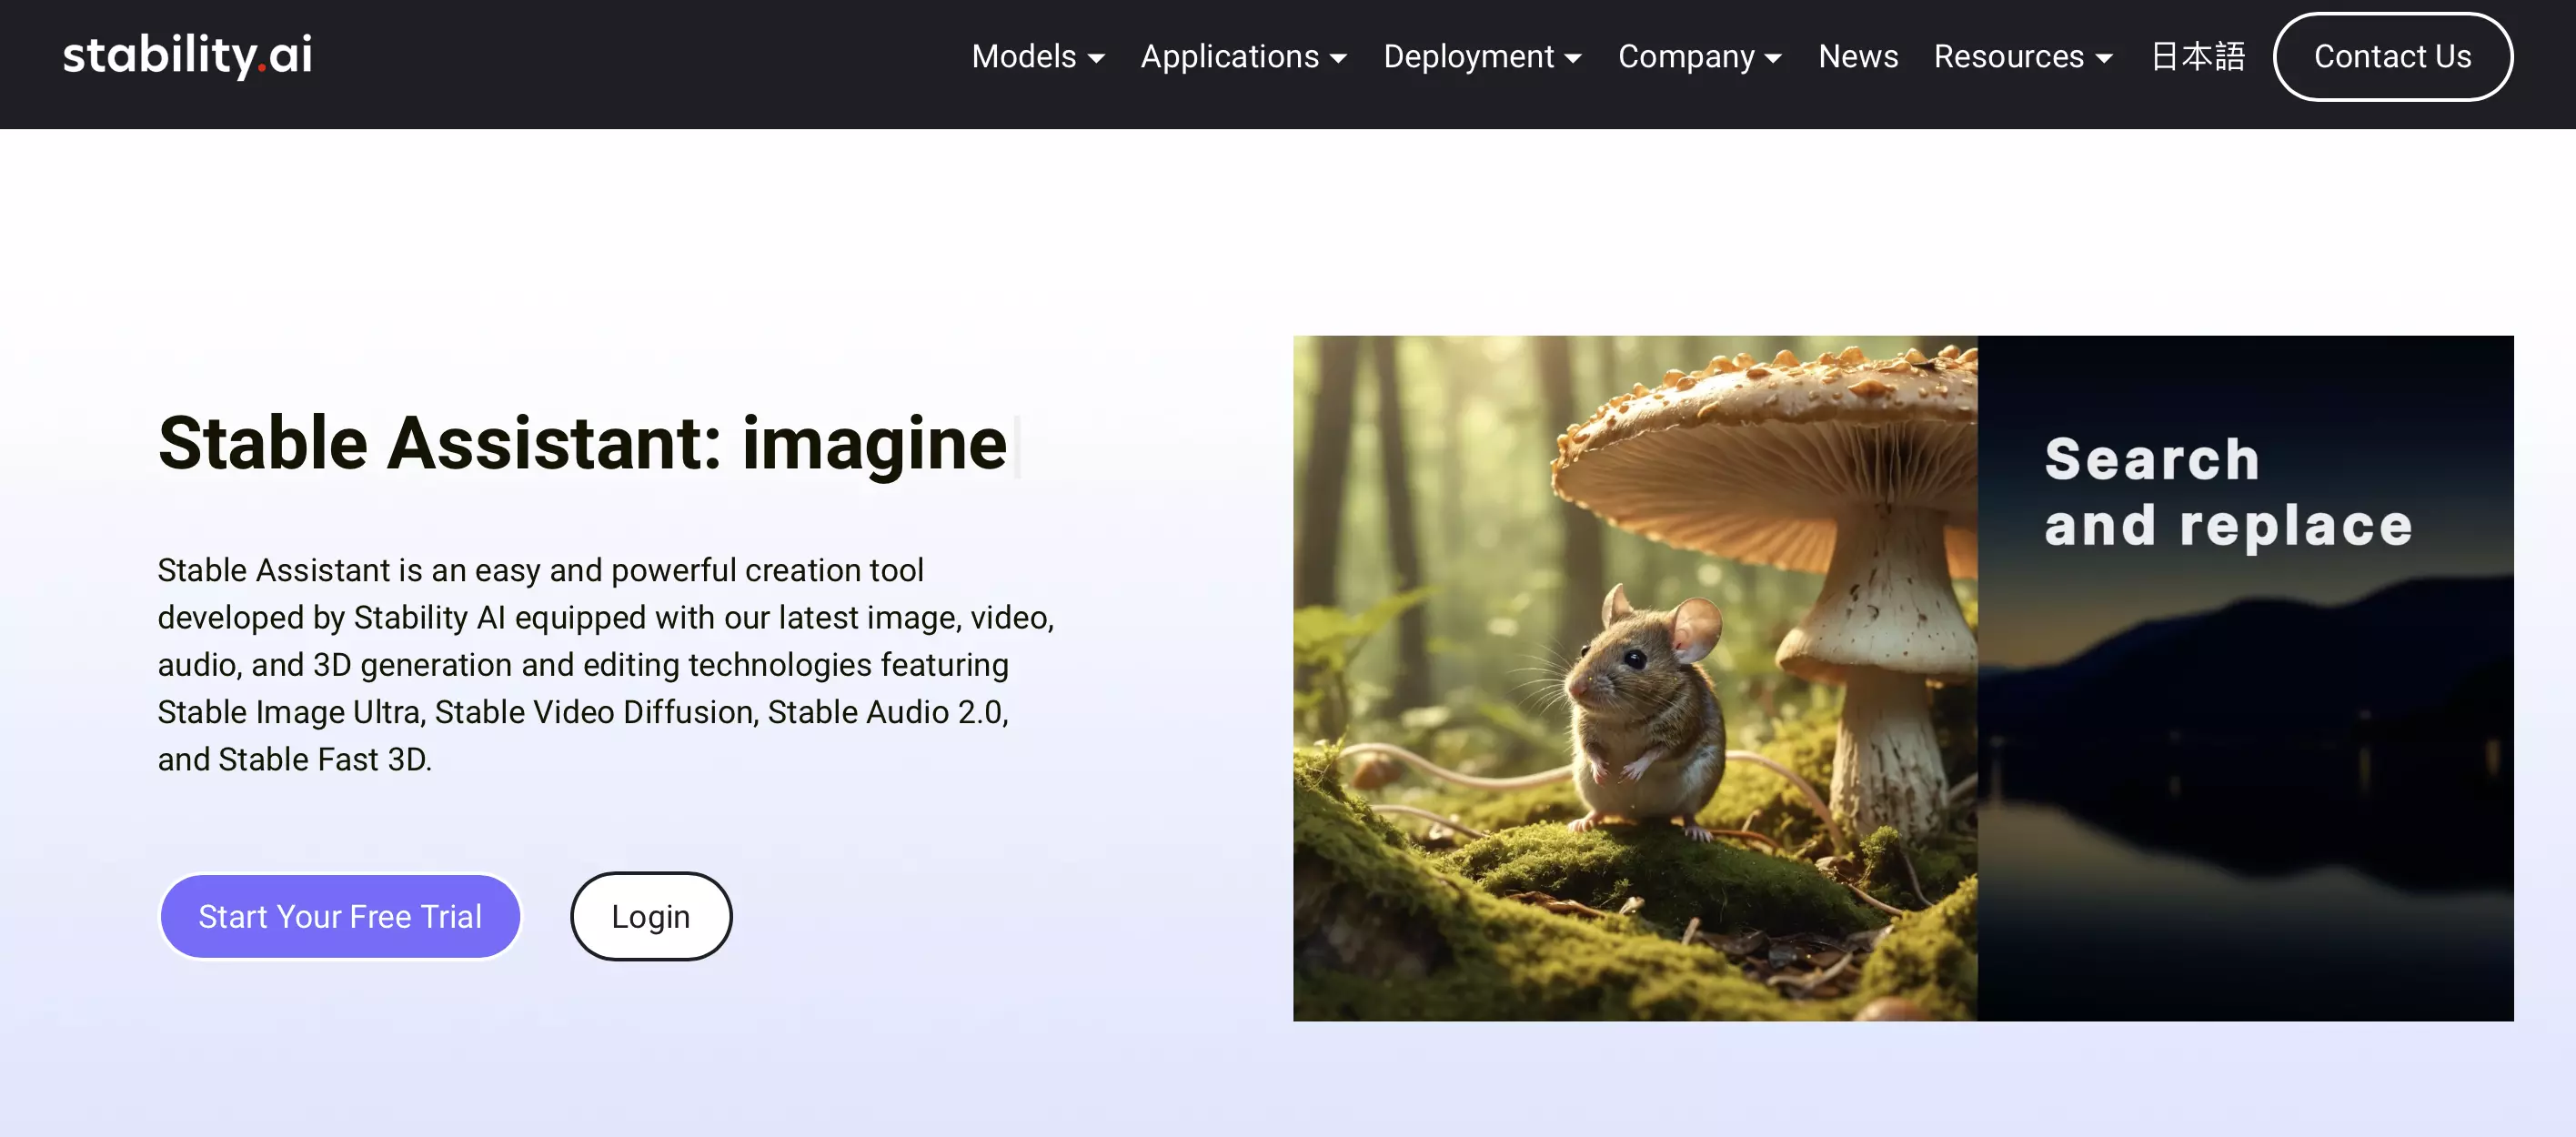Expand the Company menu
The height and width of the screenshot is (1137, 2576).
1686,57
